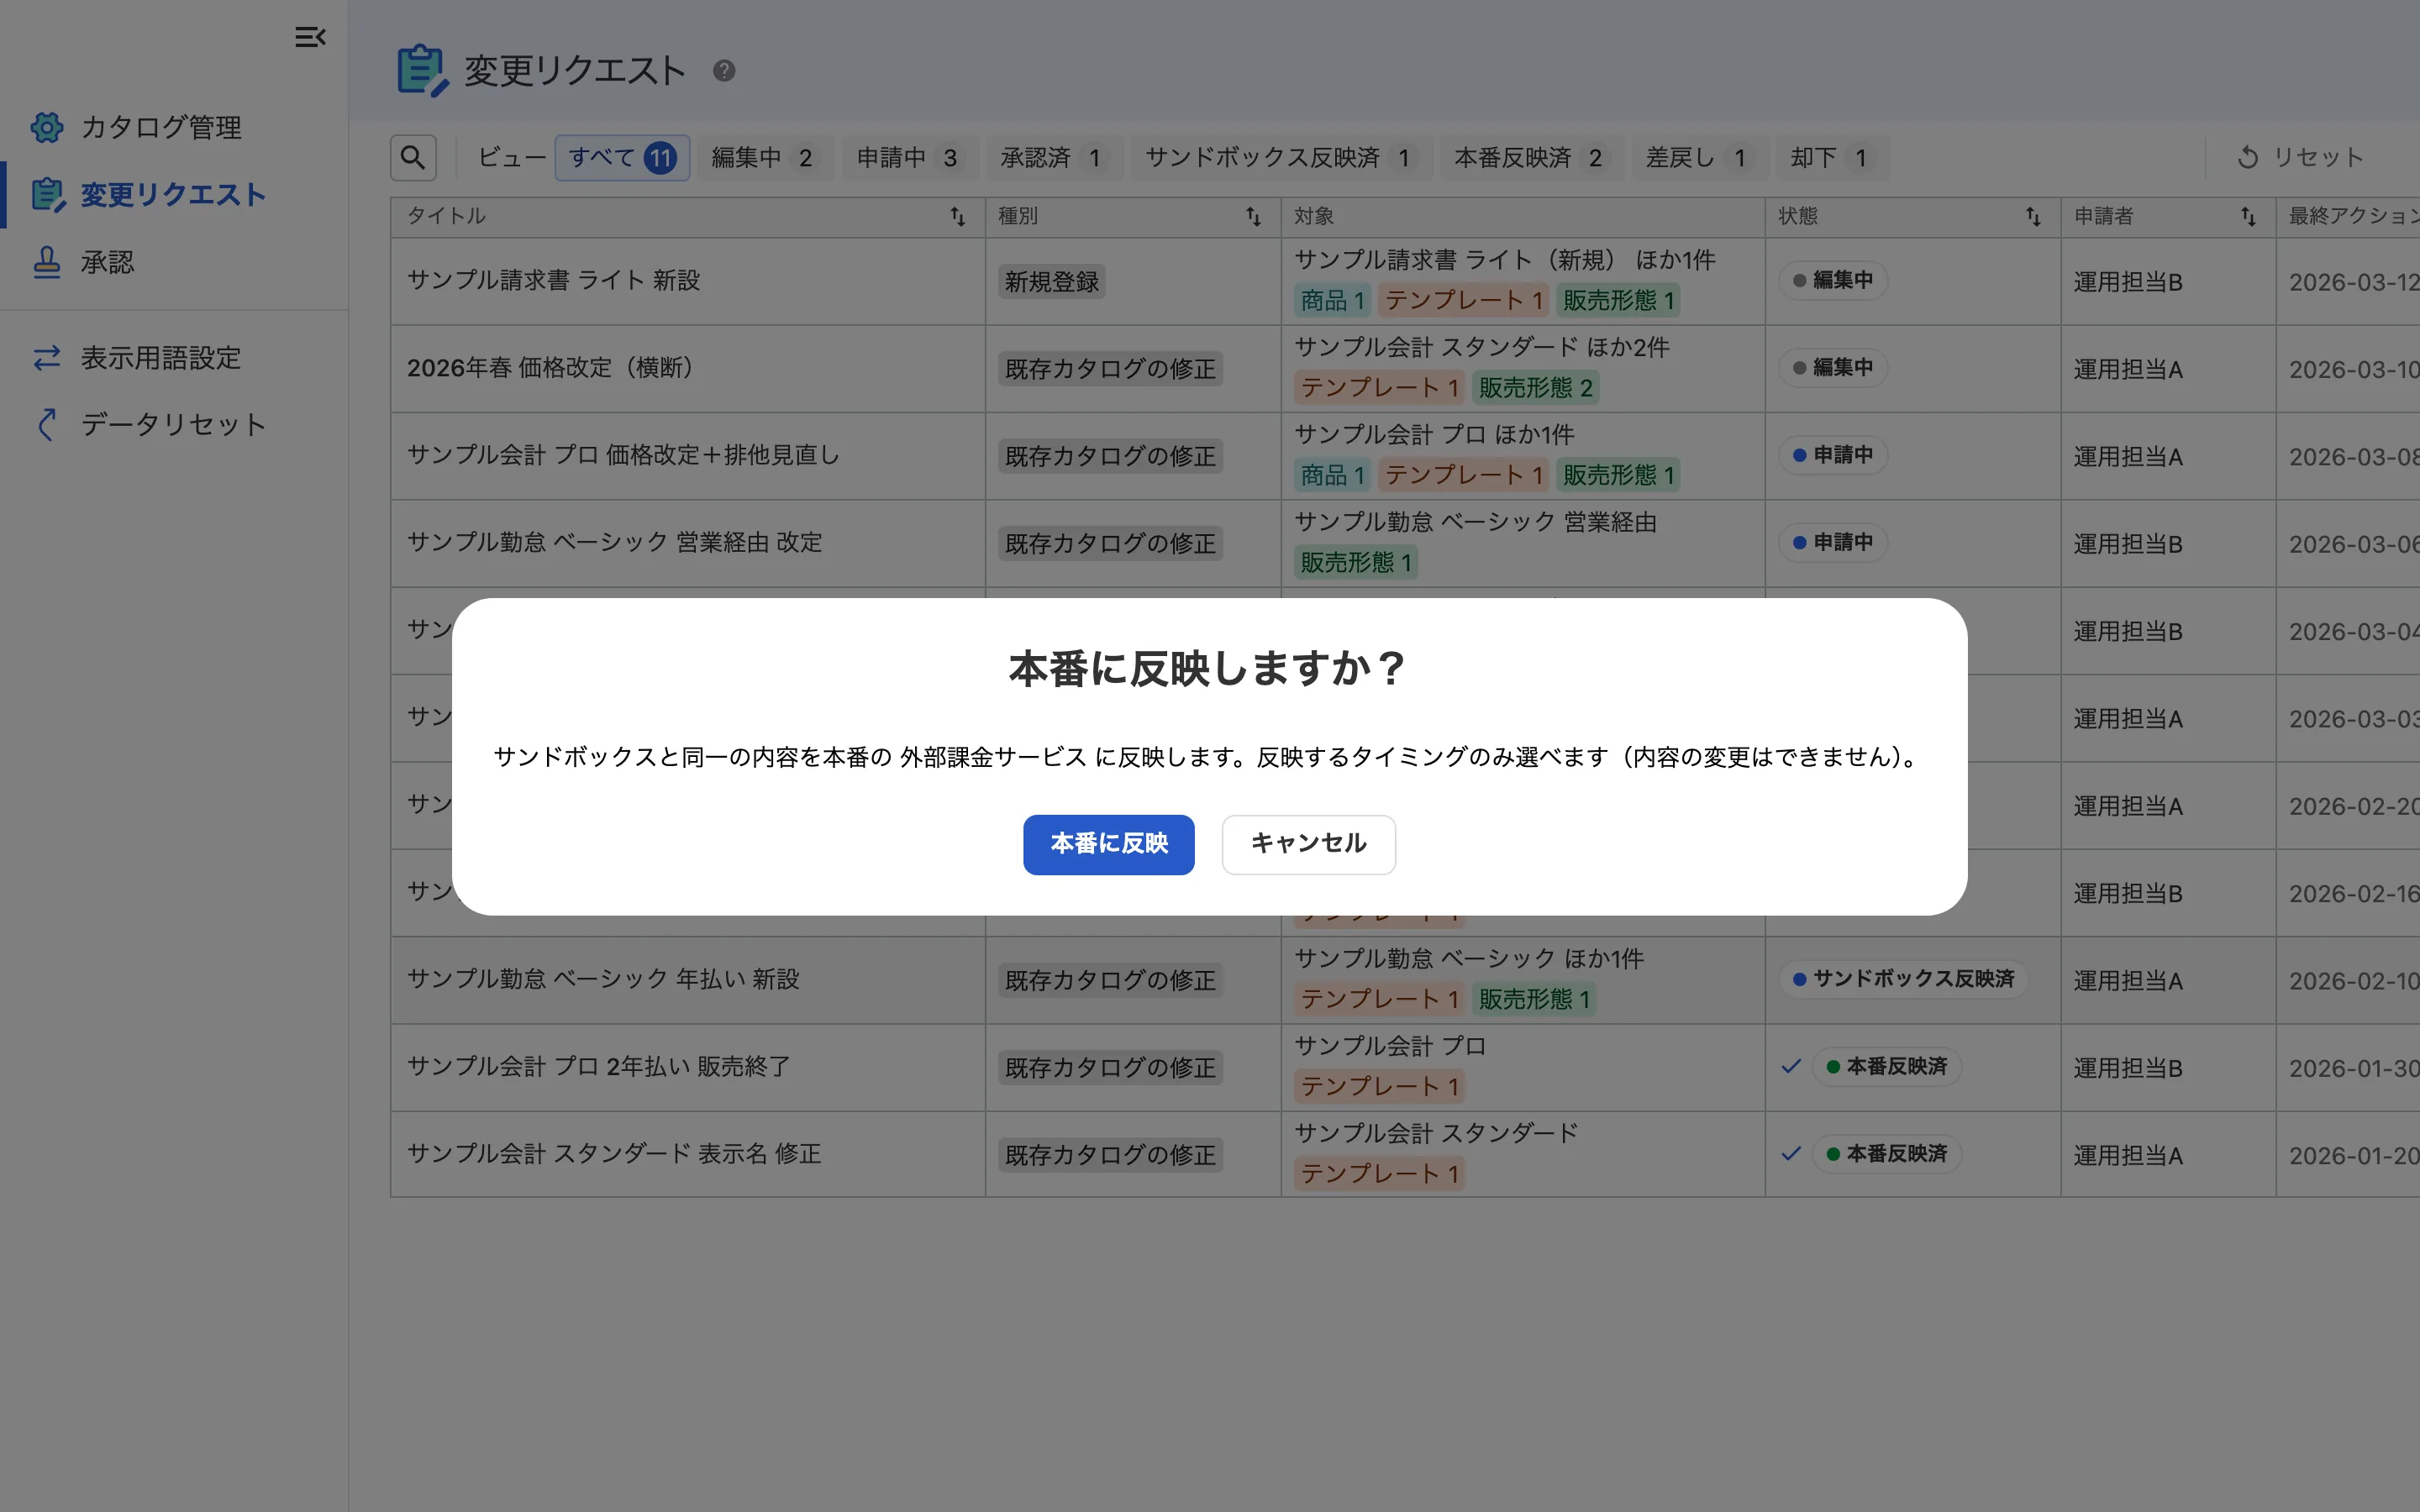Click the header clipboard page icon
2420x1512 pixels.
pos(423,71)
